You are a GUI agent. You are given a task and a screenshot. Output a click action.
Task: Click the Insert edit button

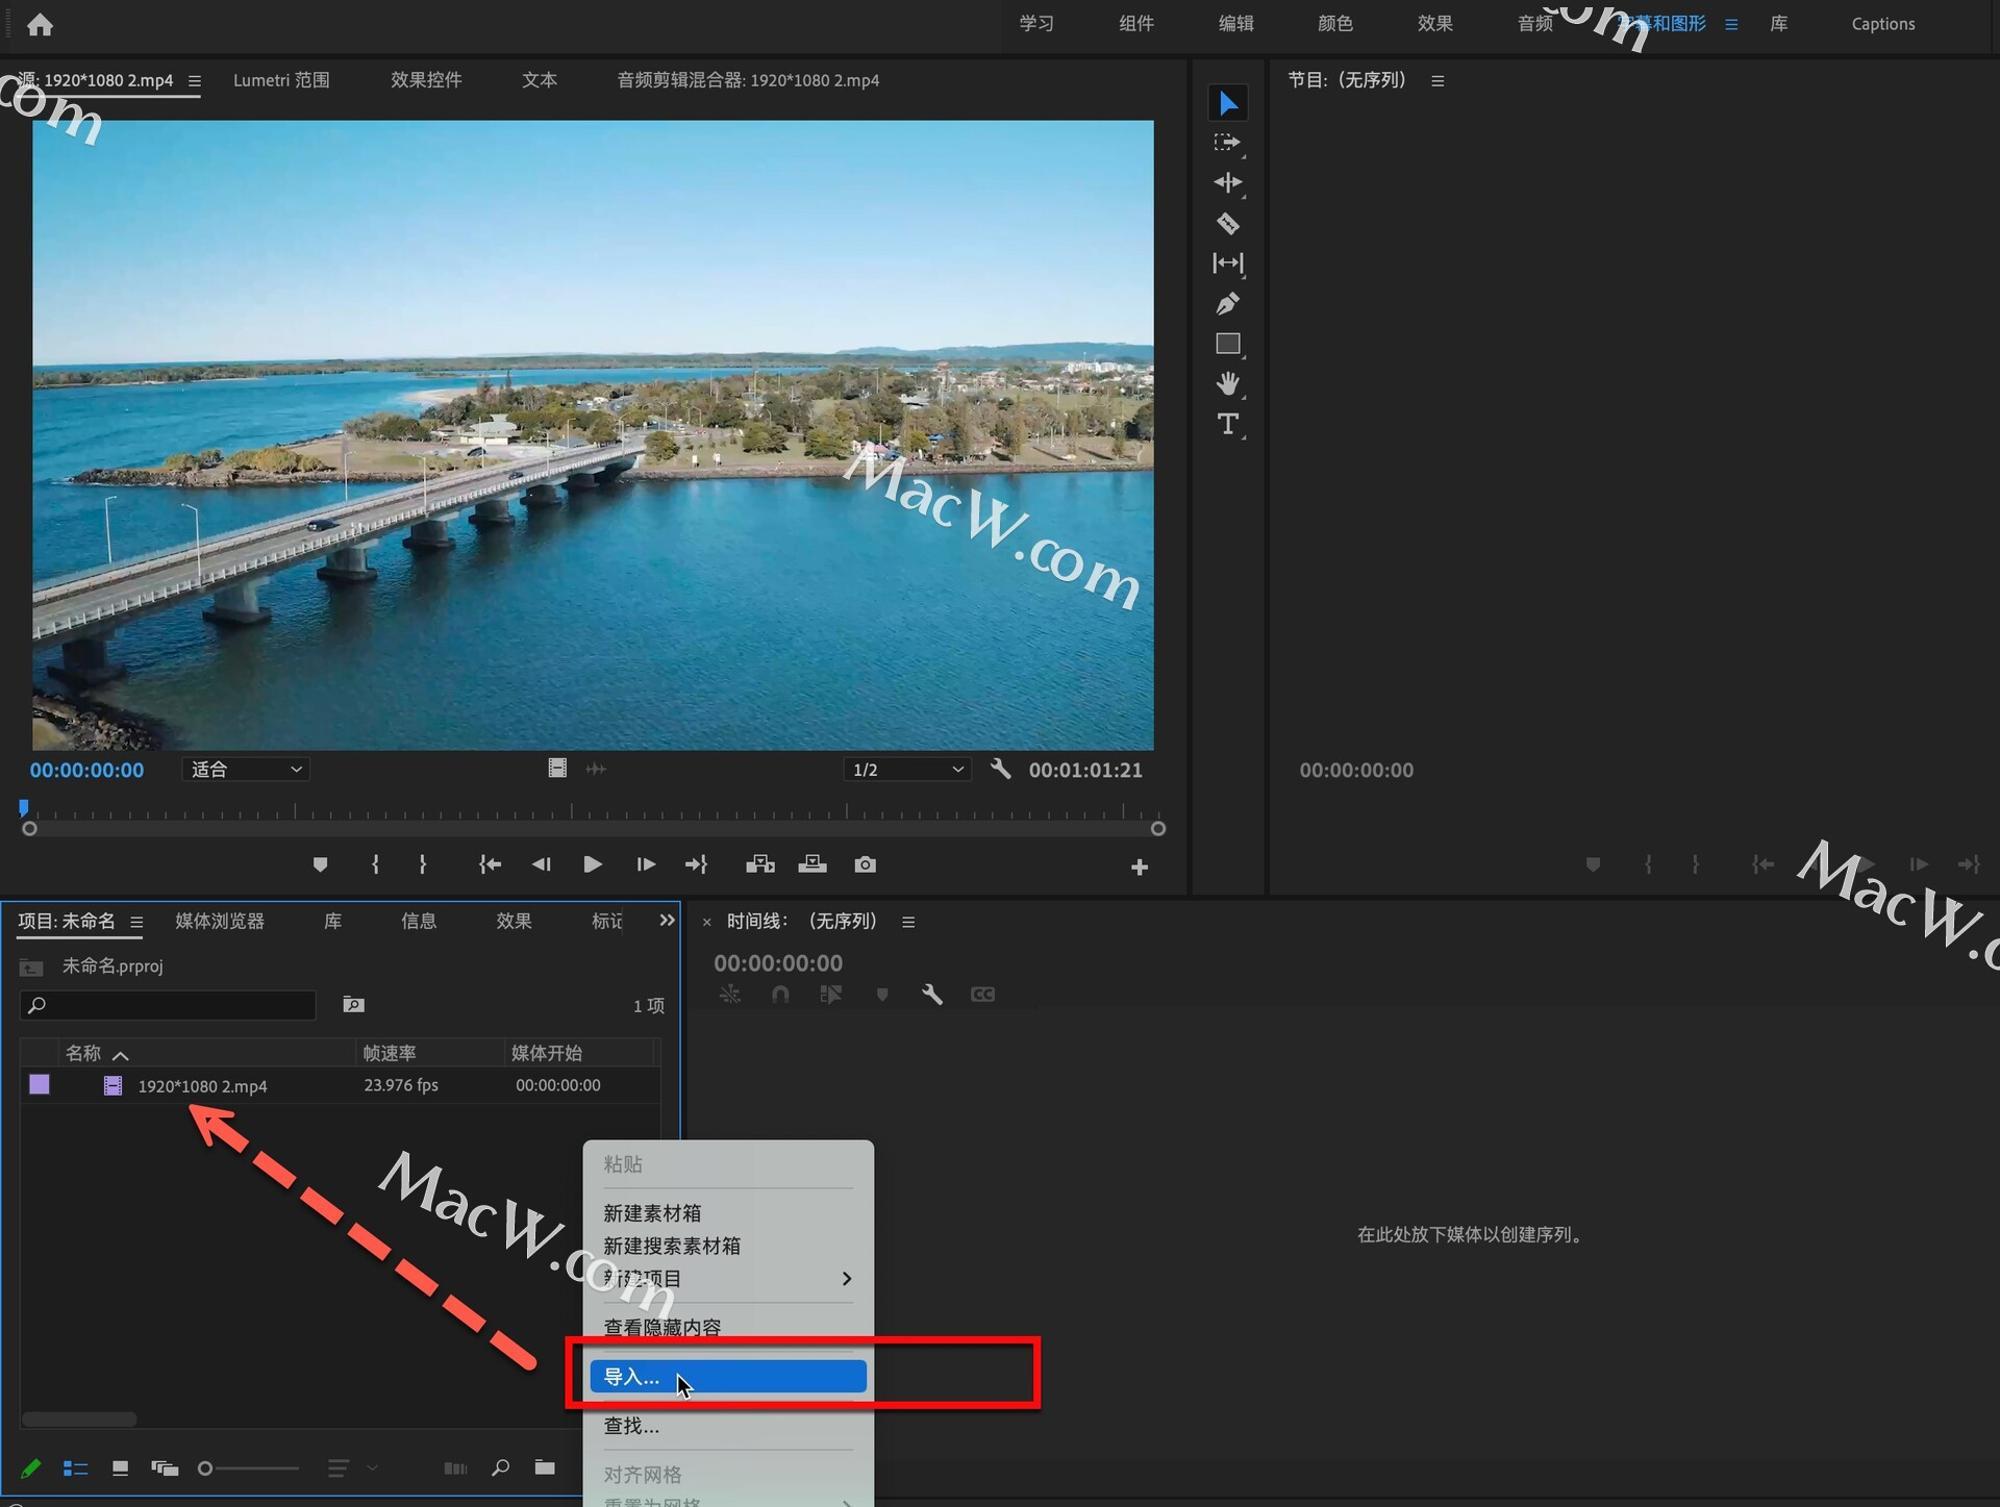(x=760, y=864)
